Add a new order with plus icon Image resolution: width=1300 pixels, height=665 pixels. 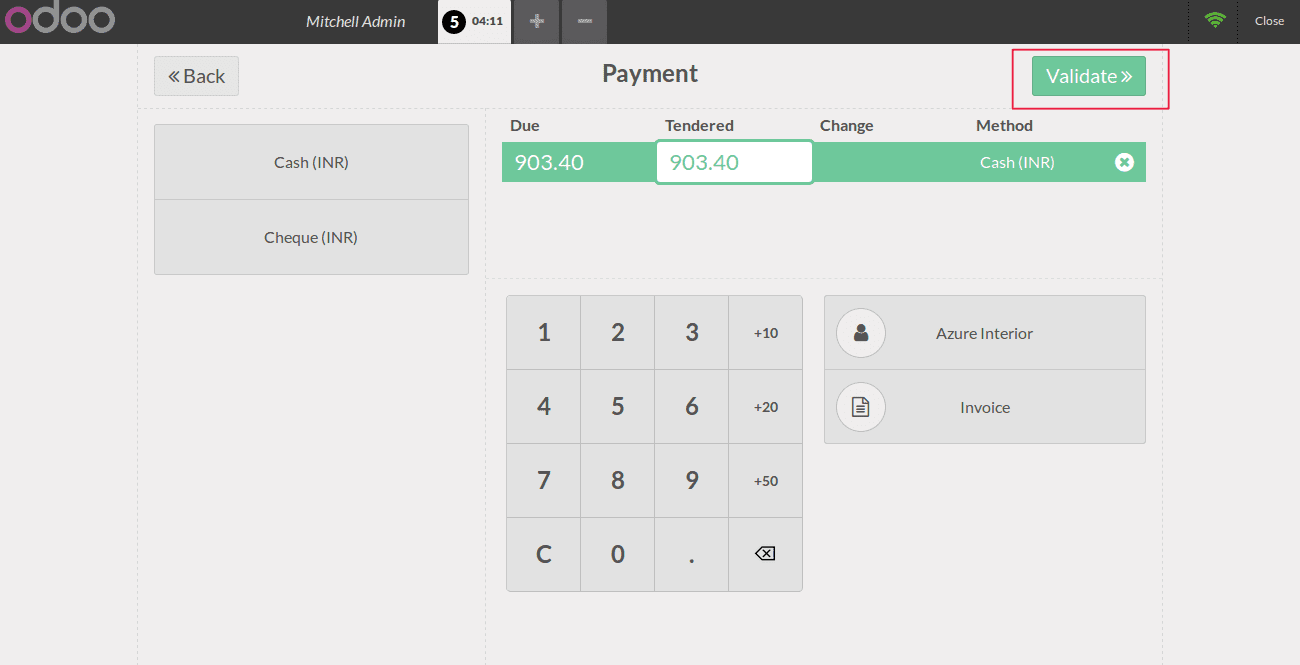(x=537, y=21)
